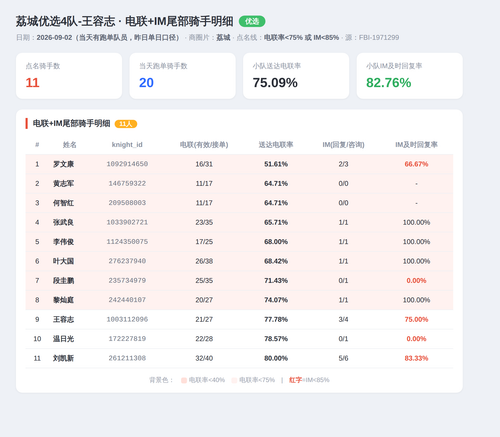
Task: Click the 3/4 IM reply cell
Action: (x=343, y=319)
